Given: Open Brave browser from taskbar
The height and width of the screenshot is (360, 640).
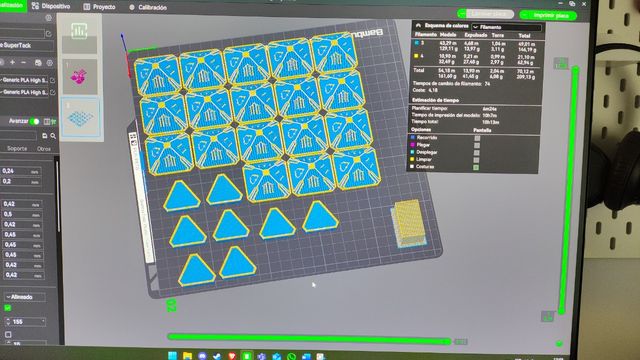Looking at the screenshot, I should (x=232, y=356).
